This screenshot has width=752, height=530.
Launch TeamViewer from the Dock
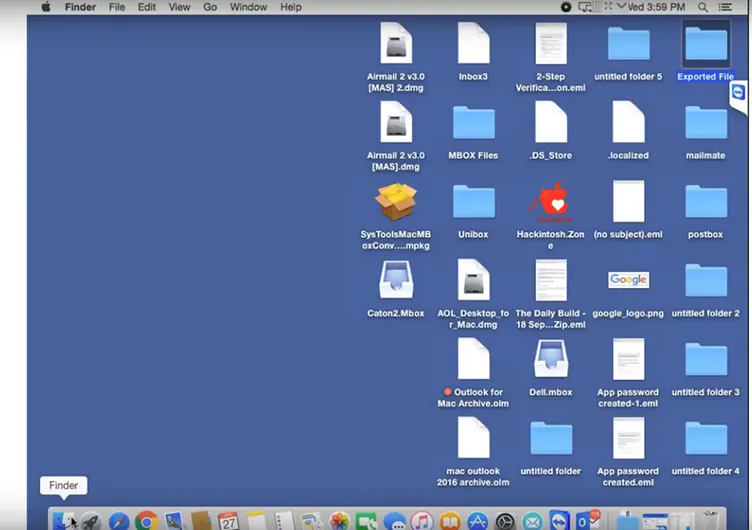click(559, 521)
